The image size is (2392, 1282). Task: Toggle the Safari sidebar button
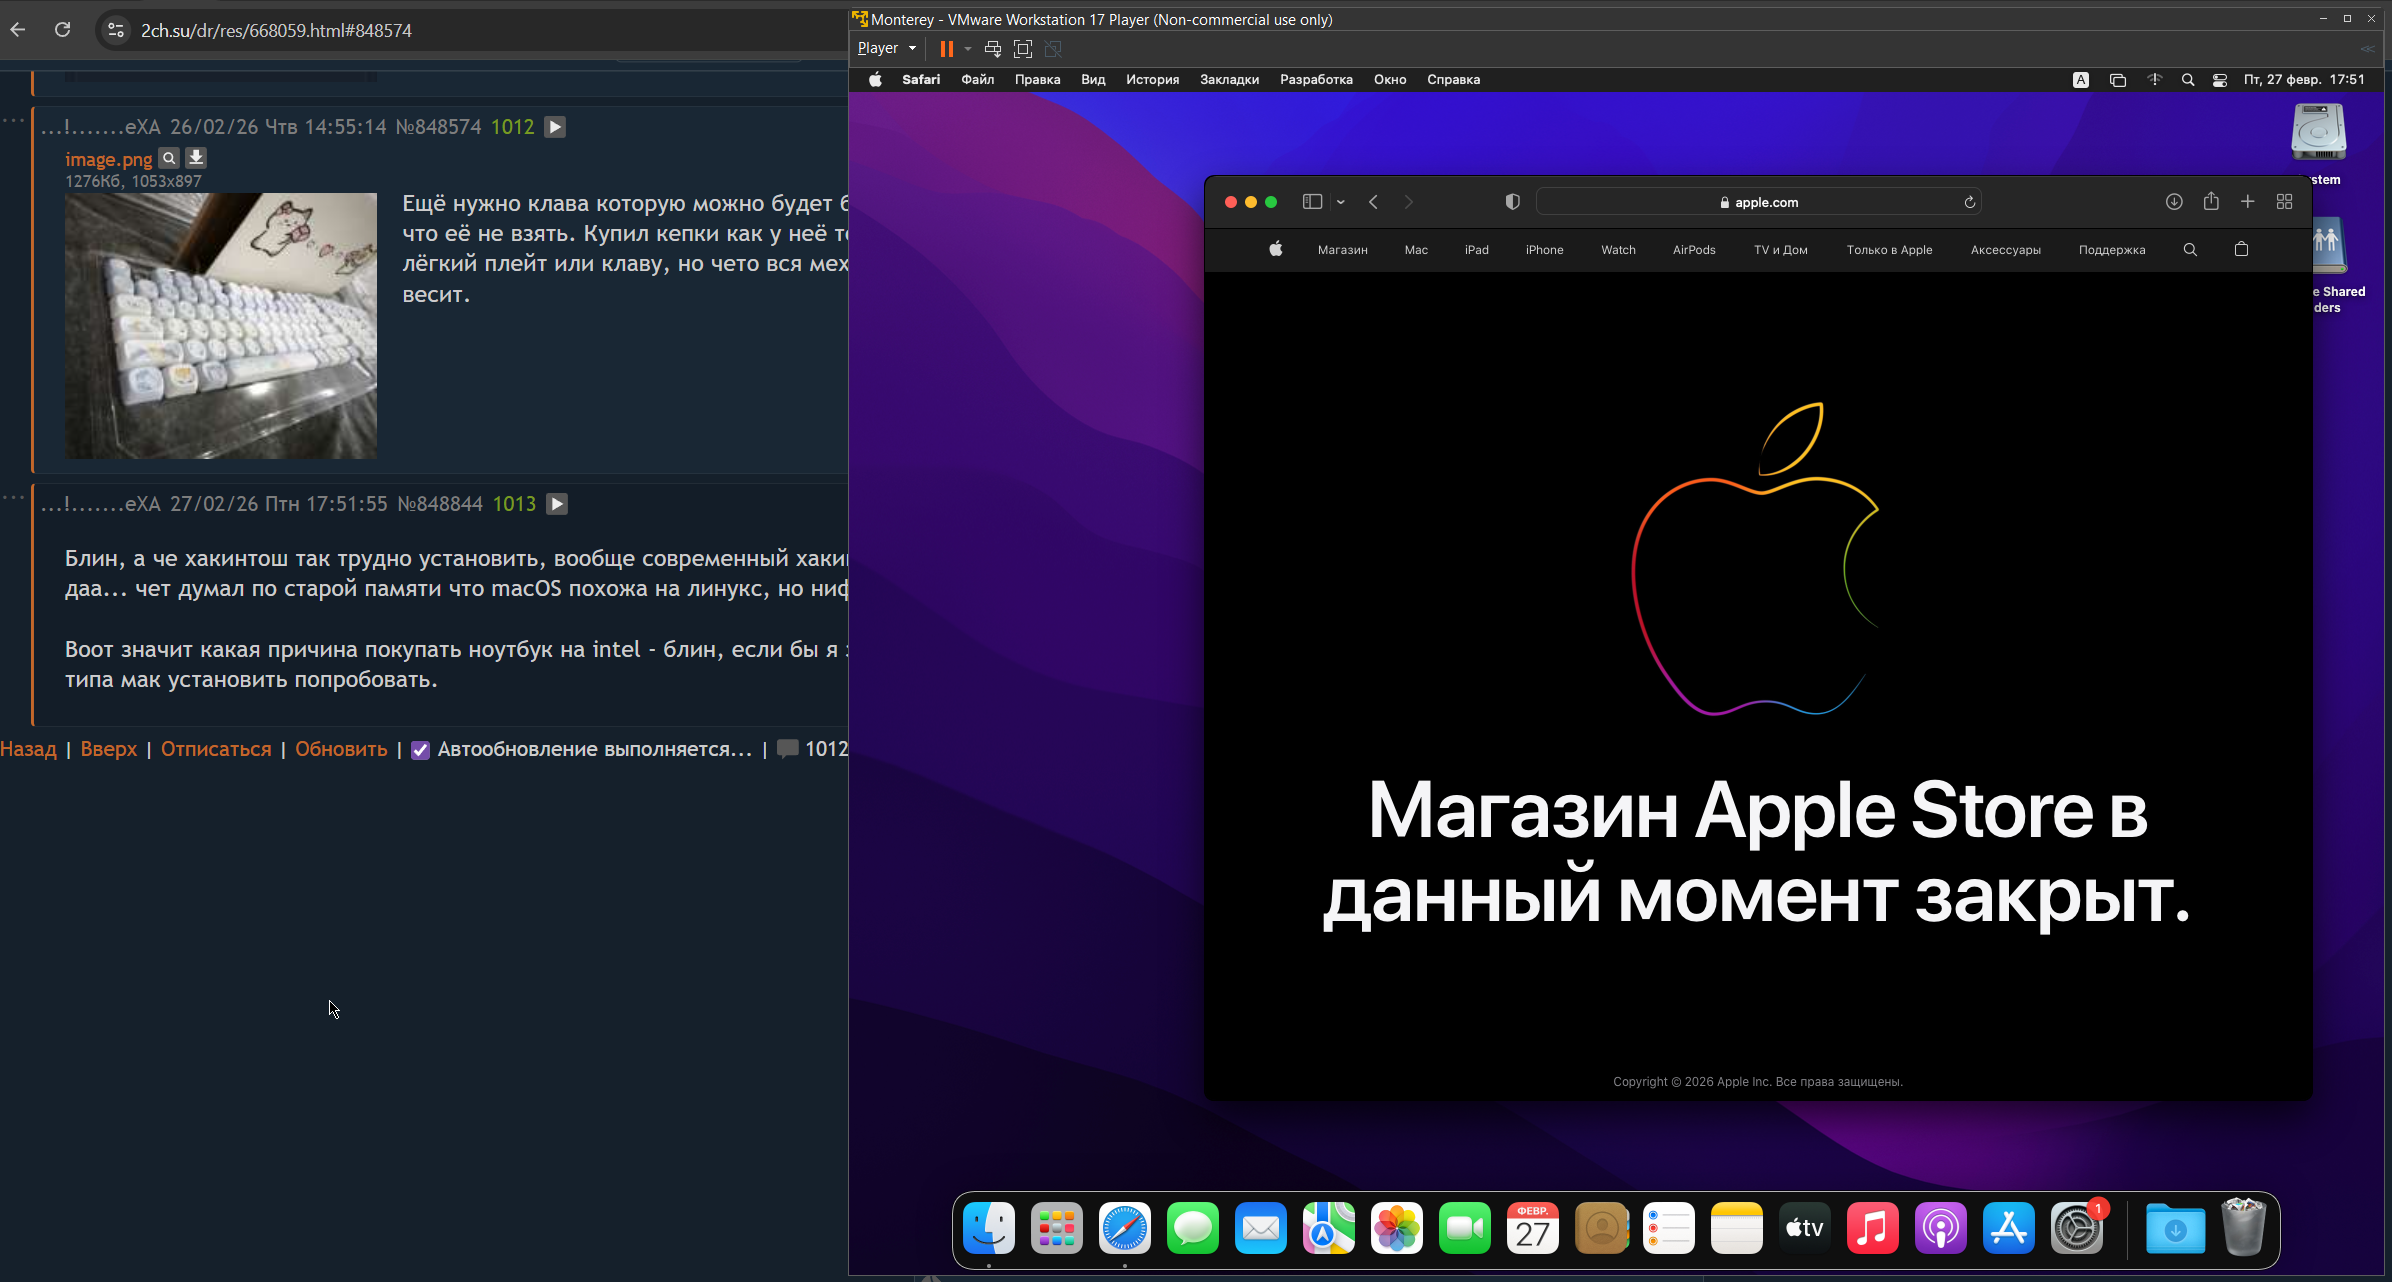point(1312,202)
